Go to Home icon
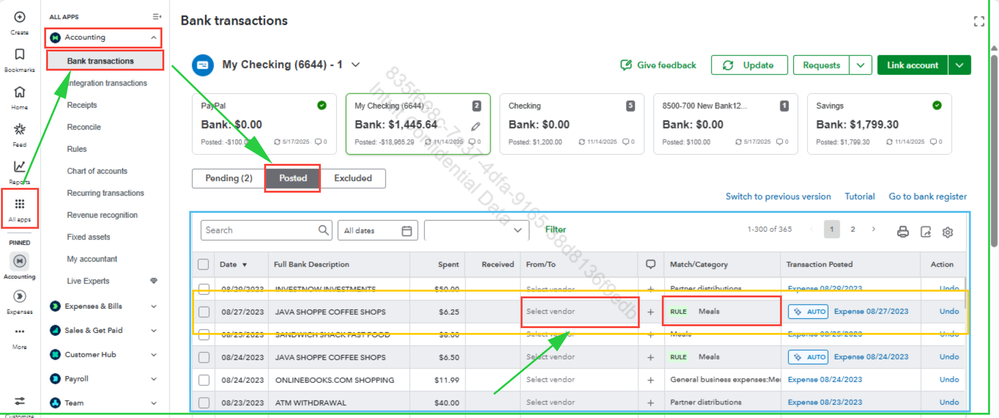The image size is (999, 418). tap(19, 92)
